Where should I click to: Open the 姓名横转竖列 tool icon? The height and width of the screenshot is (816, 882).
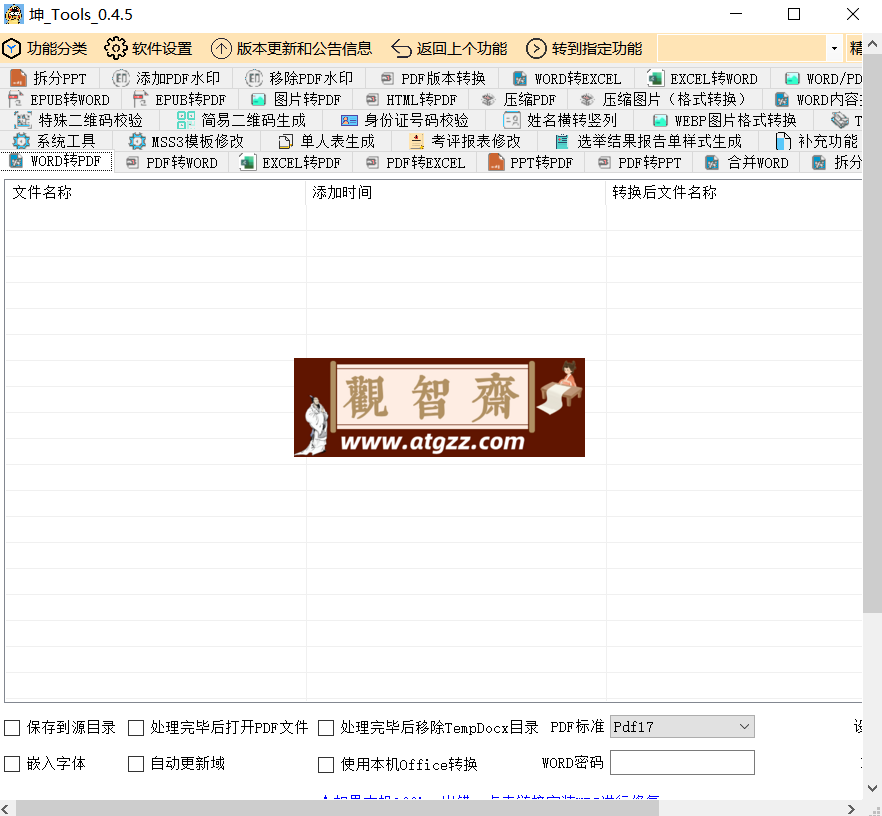(512, 120)
